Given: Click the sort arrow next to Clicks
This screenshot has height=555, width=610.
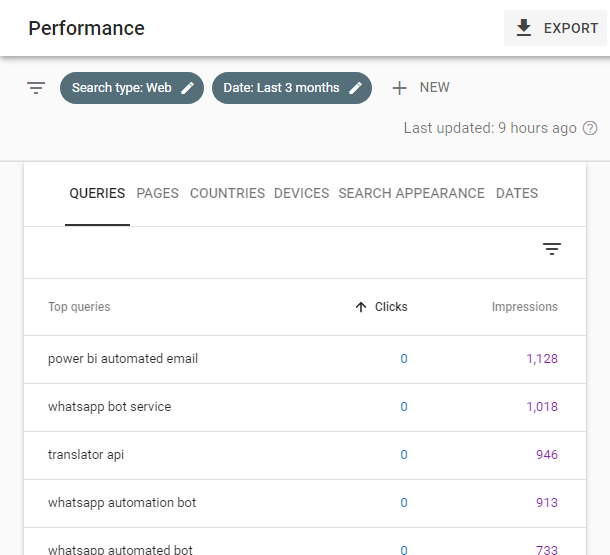Looking at the screenshot, I should pyautogui.click(x=361, y=307).
